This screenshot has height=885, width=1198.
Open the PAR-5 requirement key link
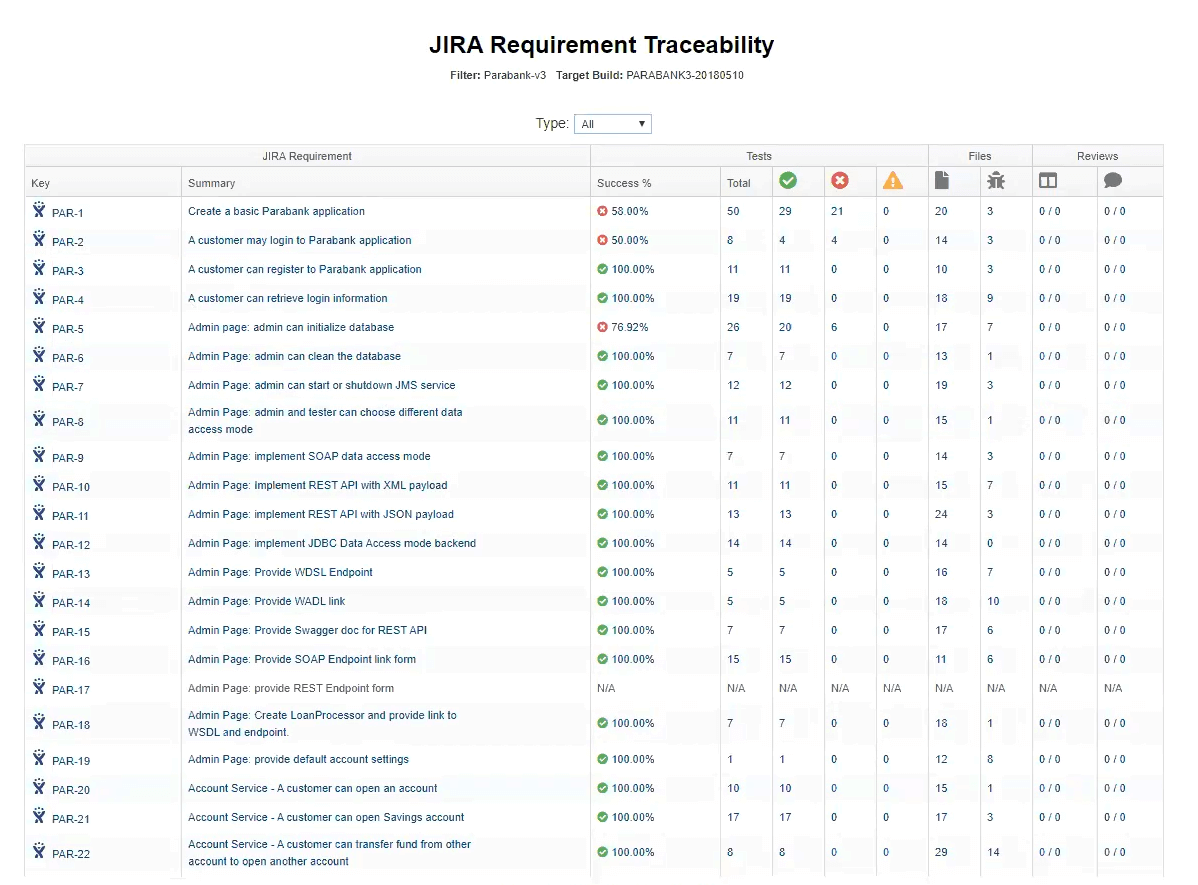[x=68, y=329]
